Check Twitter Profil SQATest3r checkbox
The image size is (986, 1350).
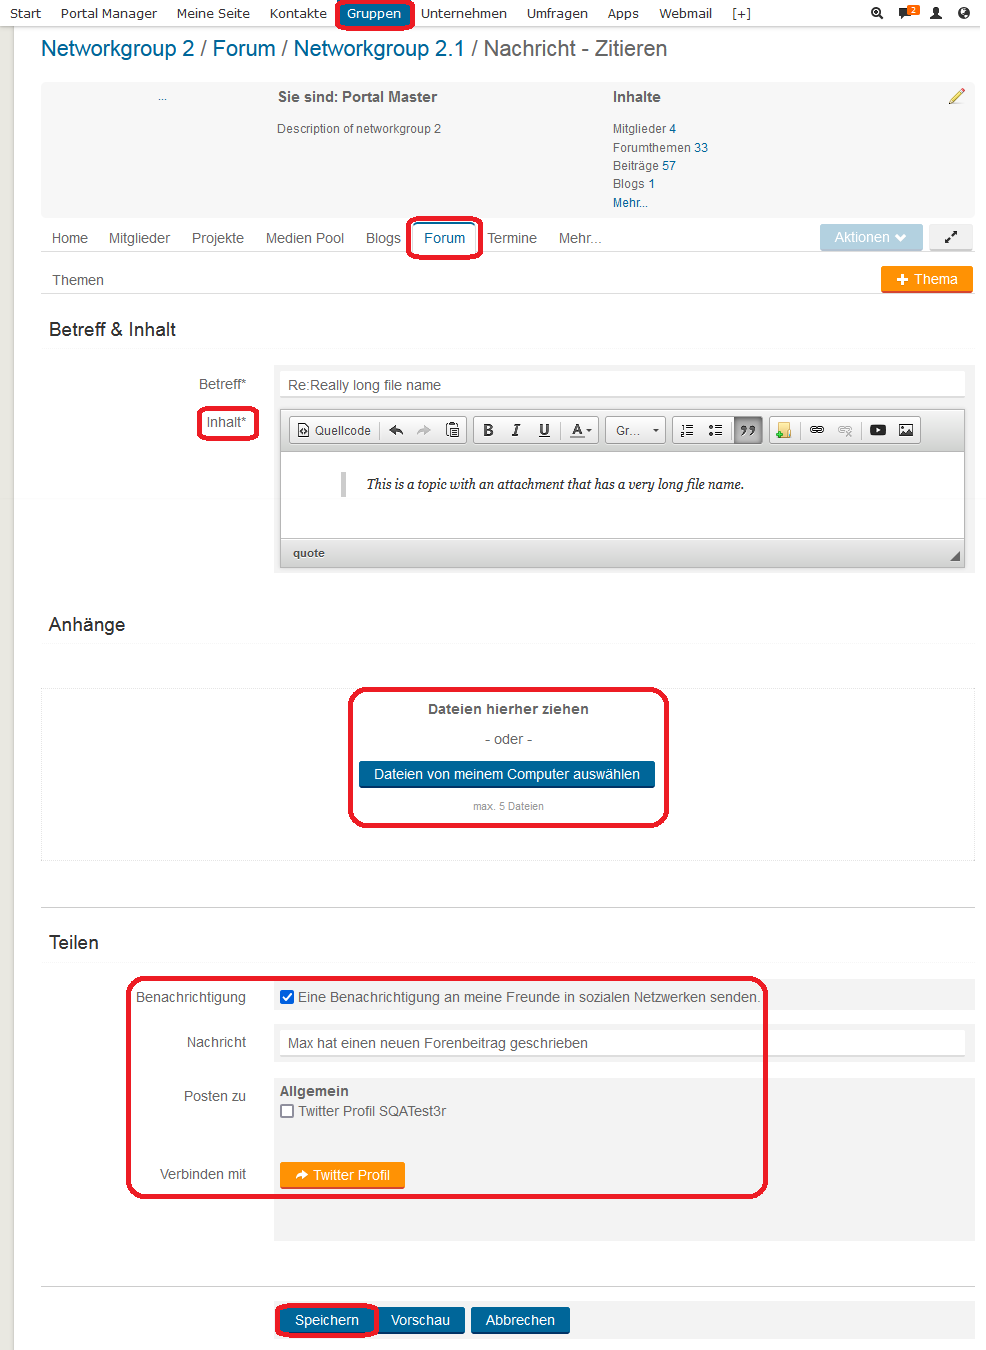287,1111
